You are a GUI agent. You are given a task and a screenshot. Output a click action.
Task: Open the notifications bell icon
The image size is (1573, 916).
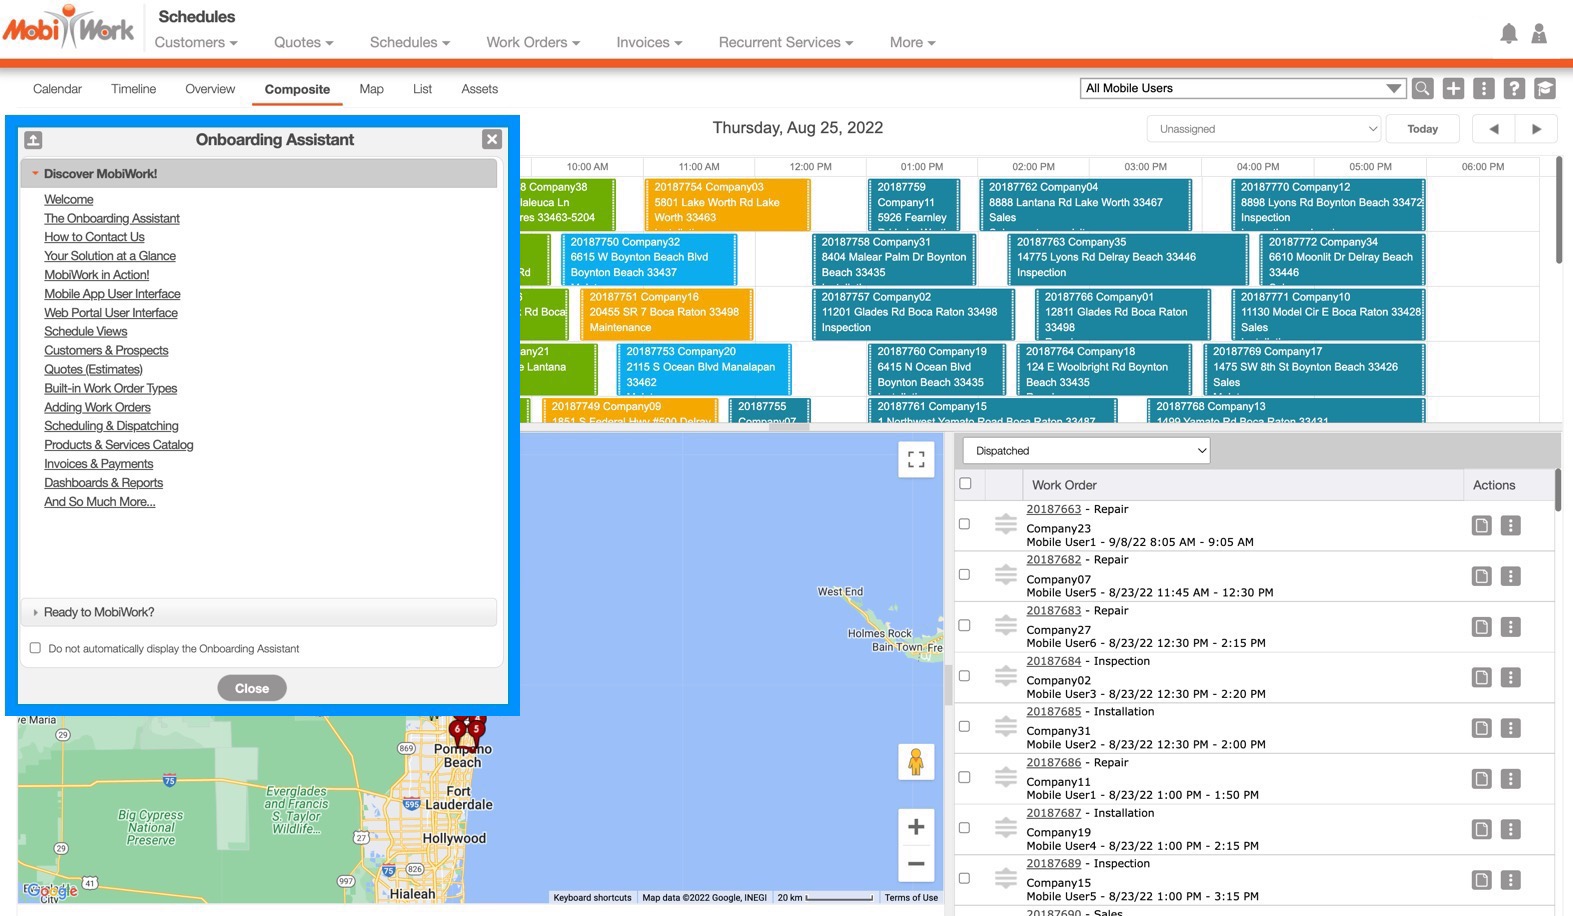pos(1508,34)
